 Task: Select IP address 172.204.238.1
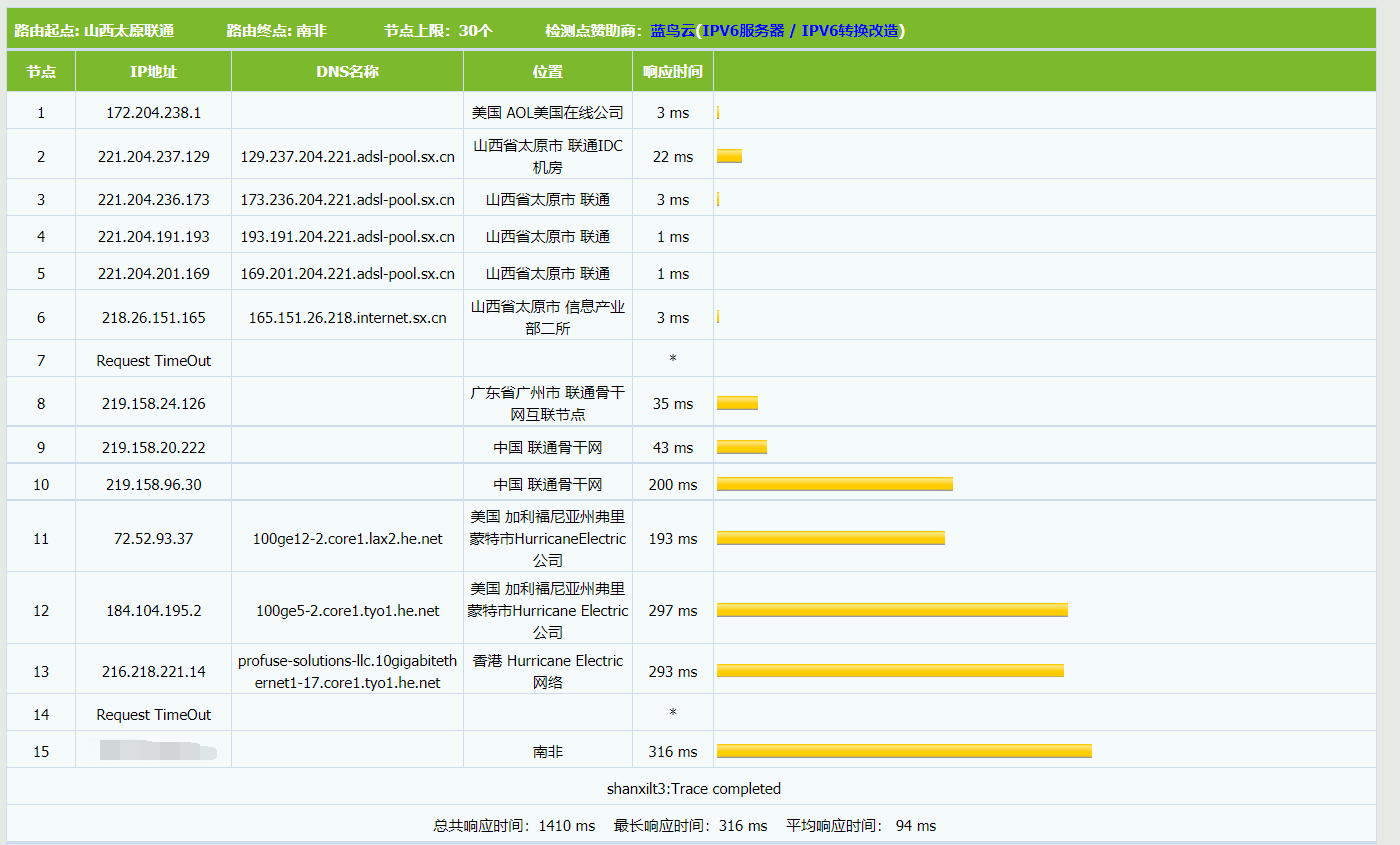point(154,113)
